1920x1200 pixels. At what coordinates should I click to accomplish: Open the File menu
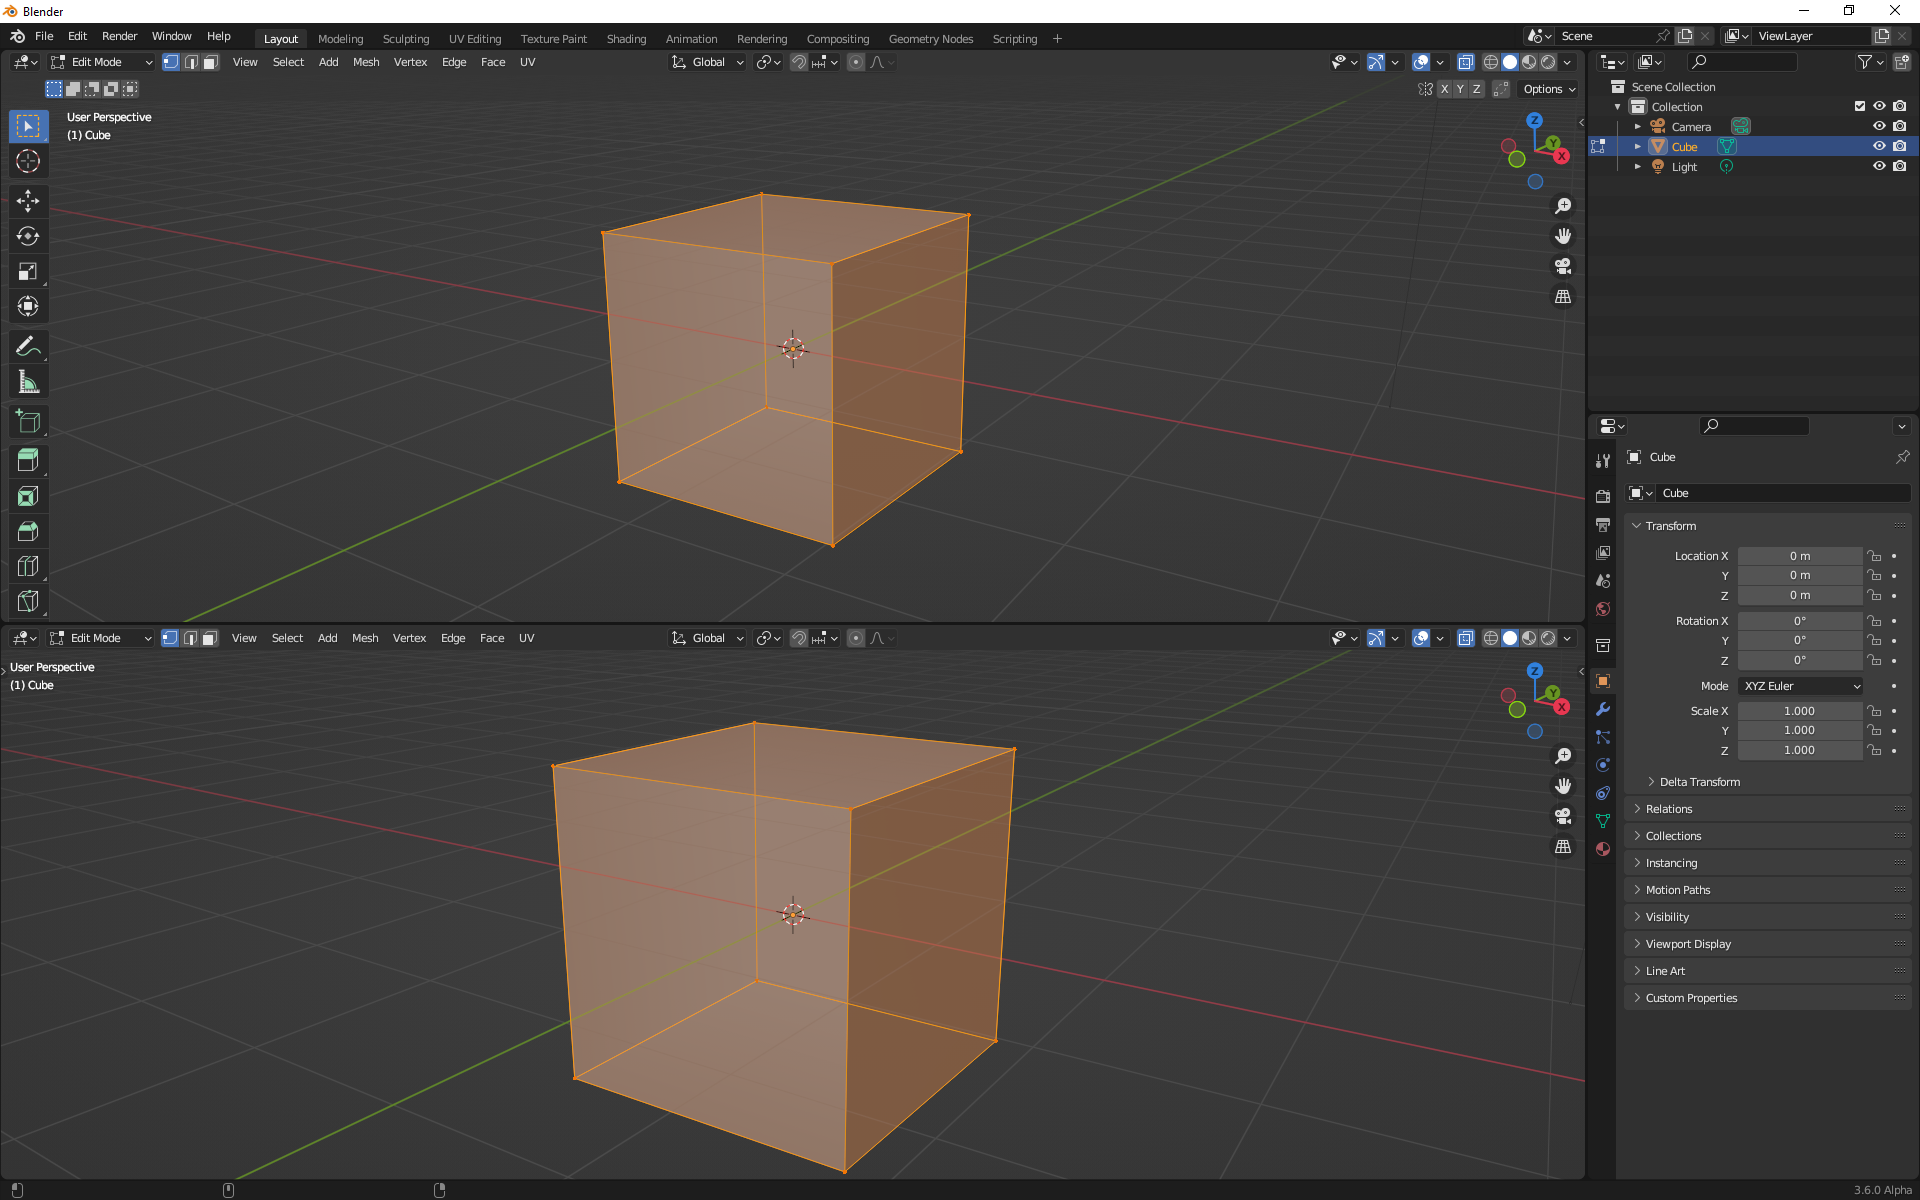pos(44,36)
